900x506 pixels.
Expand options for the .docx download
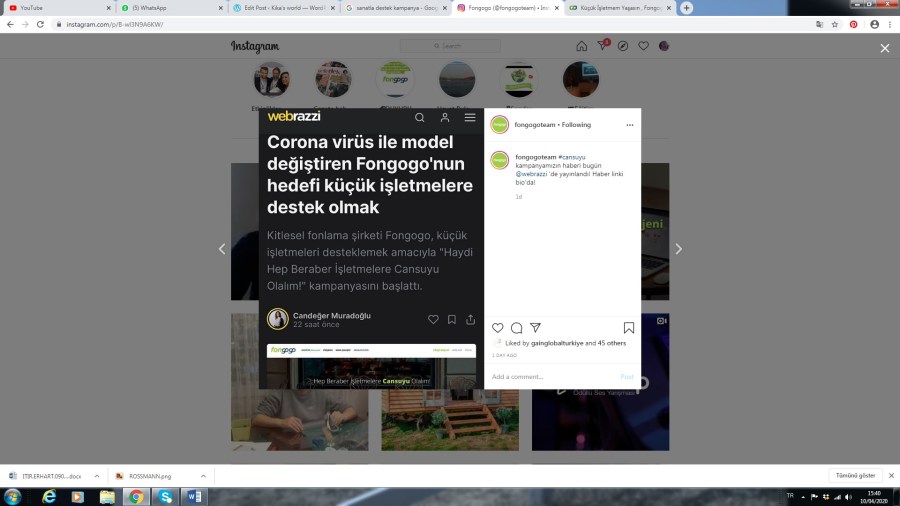[97, 476]
